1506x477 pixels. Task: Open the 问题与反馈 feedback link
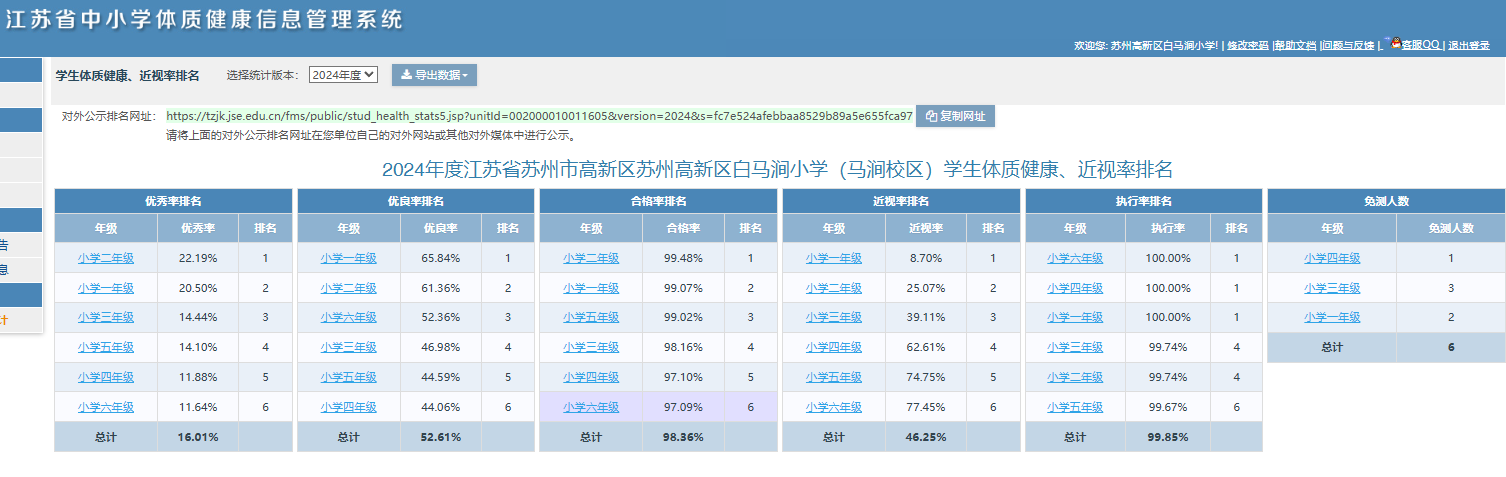1348,46
